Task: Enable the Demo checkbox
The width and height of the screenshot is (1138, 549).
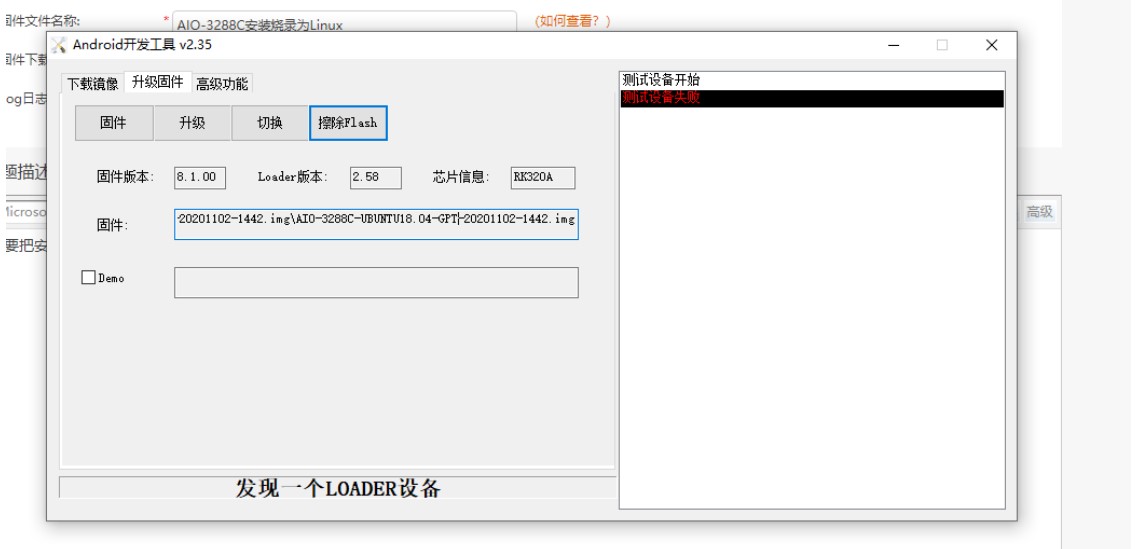Action: pyautogui.click(x=89, y=277)
